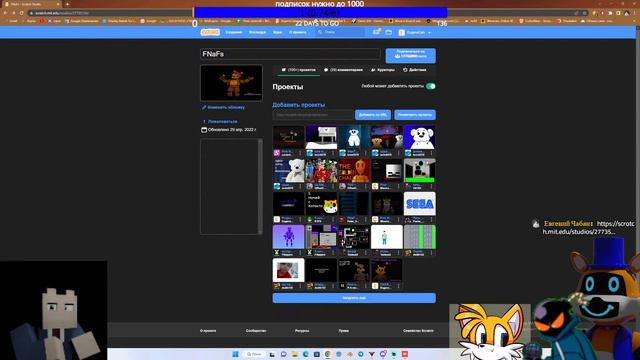Click the Загрузить ещё load more button
Viewport: 640px width, 360px height.
354,298
